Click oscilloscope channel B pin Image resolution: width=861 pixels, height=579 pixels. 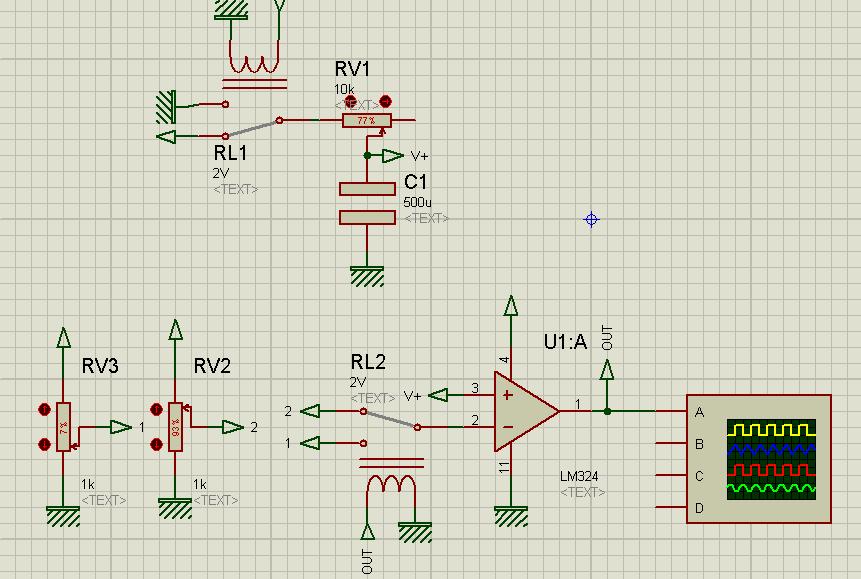pos(671,443)
